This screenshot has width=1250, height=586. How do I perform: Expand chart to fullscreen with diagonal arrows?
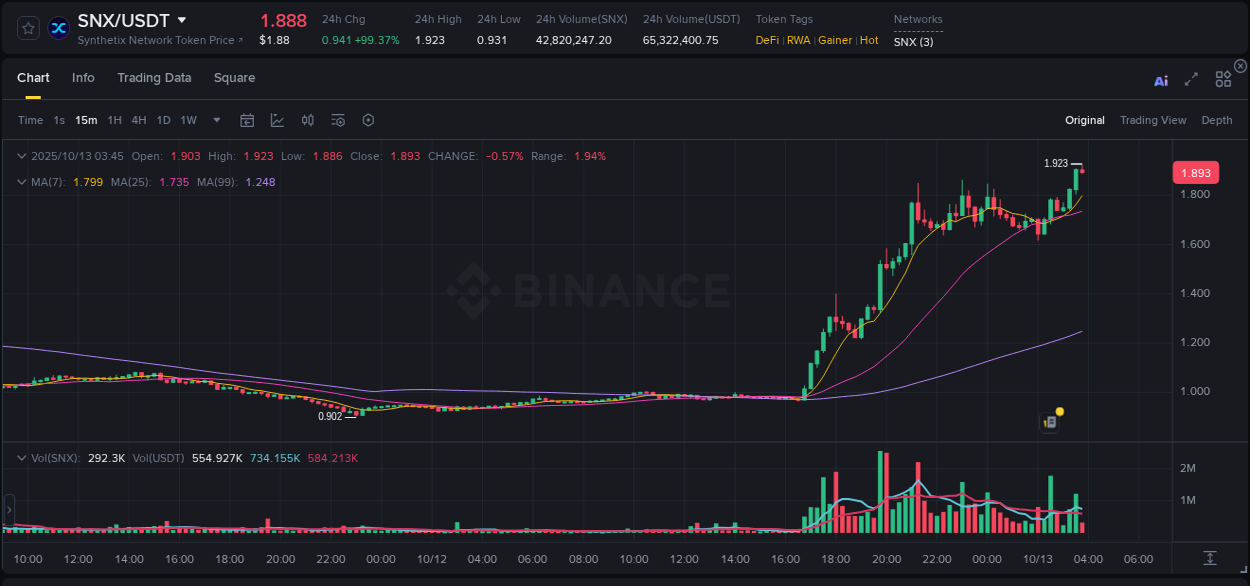click(x=1190, y=79)
